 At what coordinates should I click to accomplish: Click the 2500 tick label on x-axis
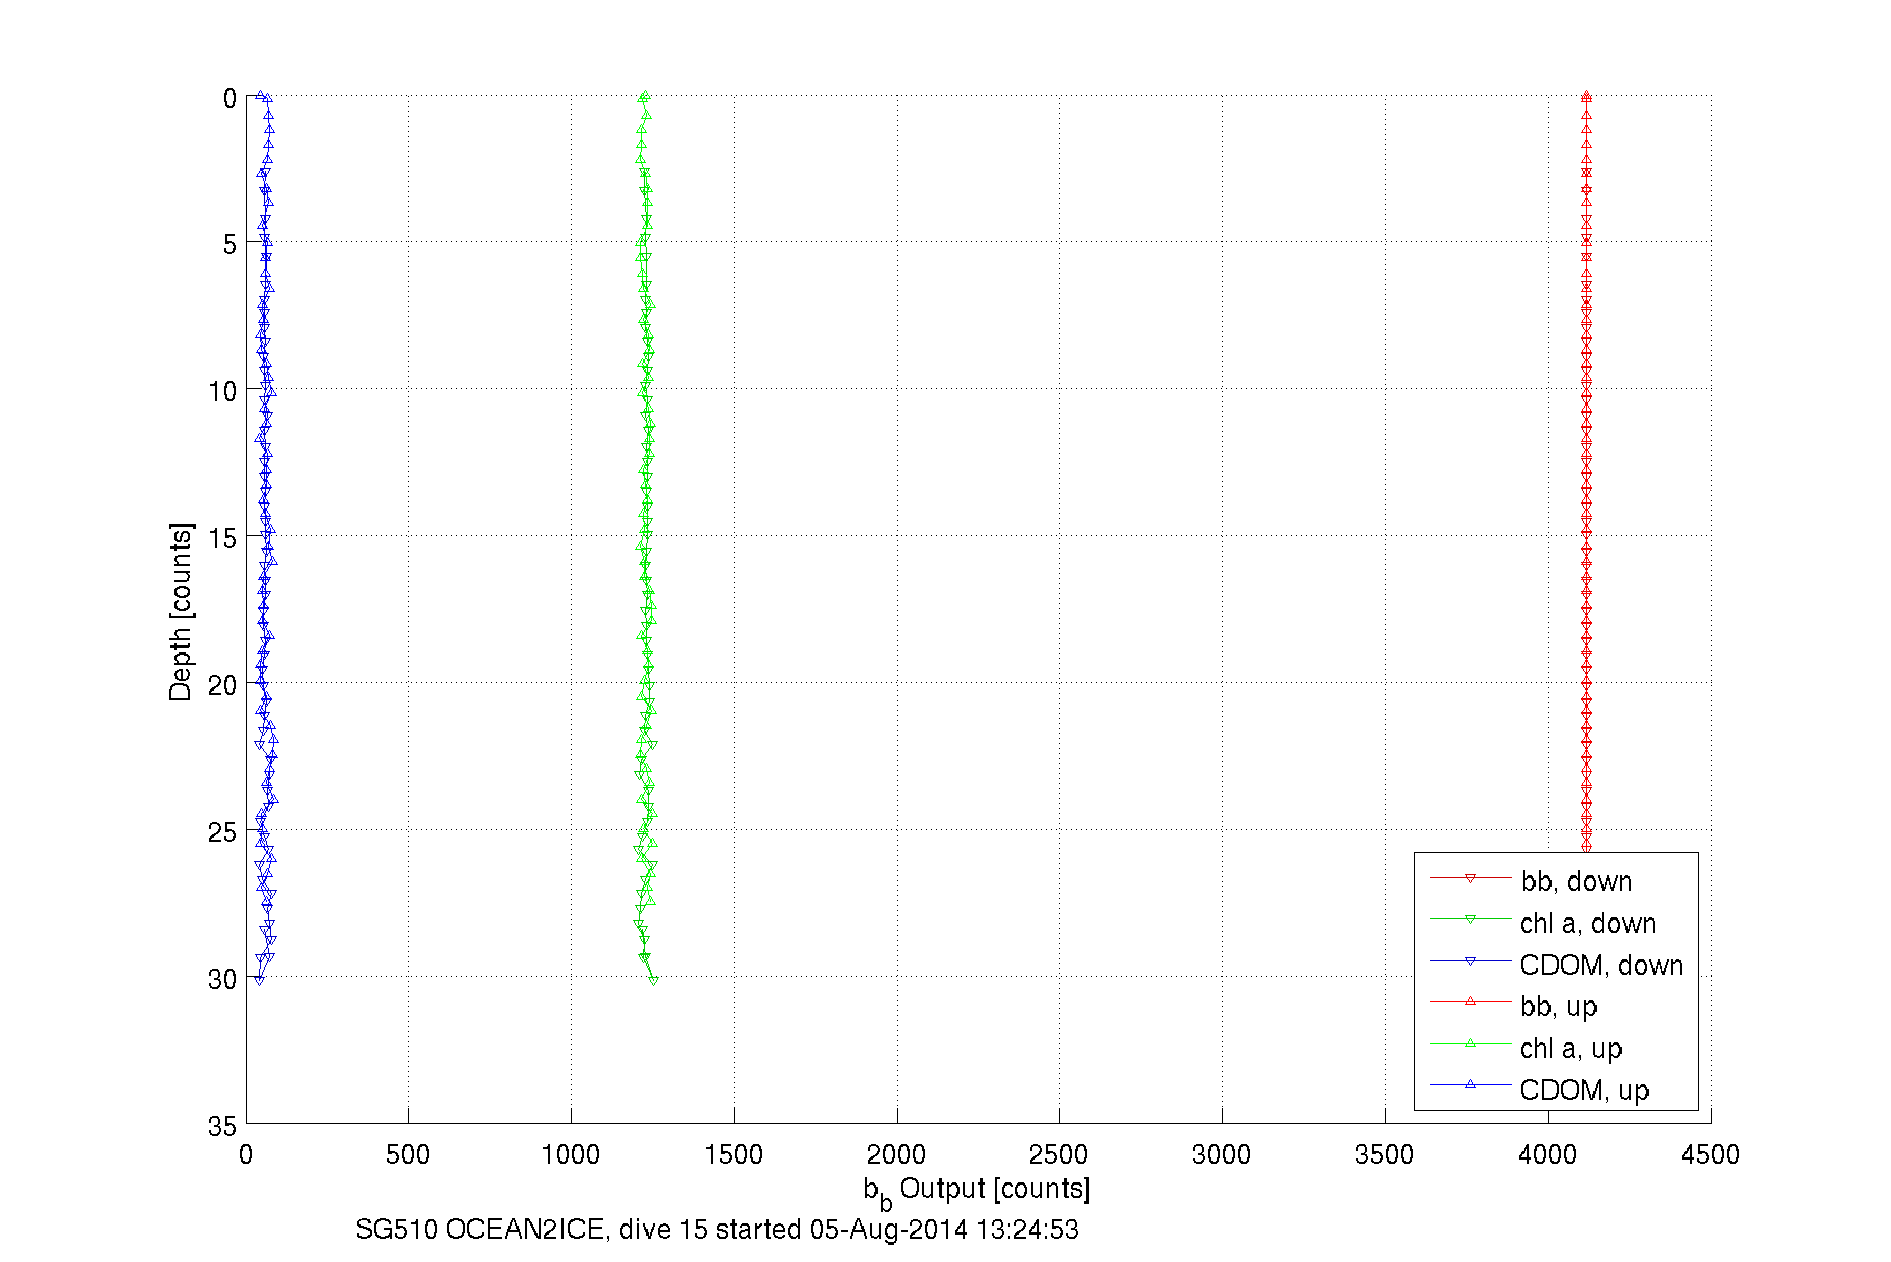1059,1155
